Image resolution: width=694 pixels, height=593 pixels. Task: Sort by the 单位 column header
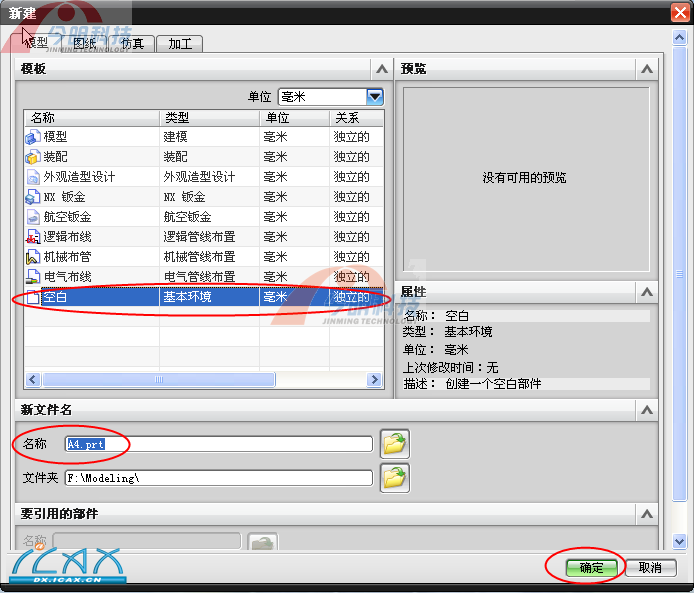coord(295,118)
